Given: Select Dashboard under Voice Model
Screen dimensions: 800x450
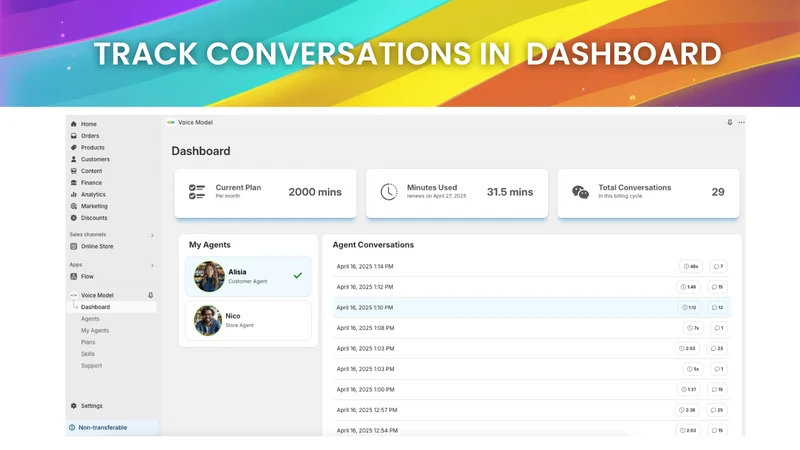Looking at the screenshot, I should 95,307.
